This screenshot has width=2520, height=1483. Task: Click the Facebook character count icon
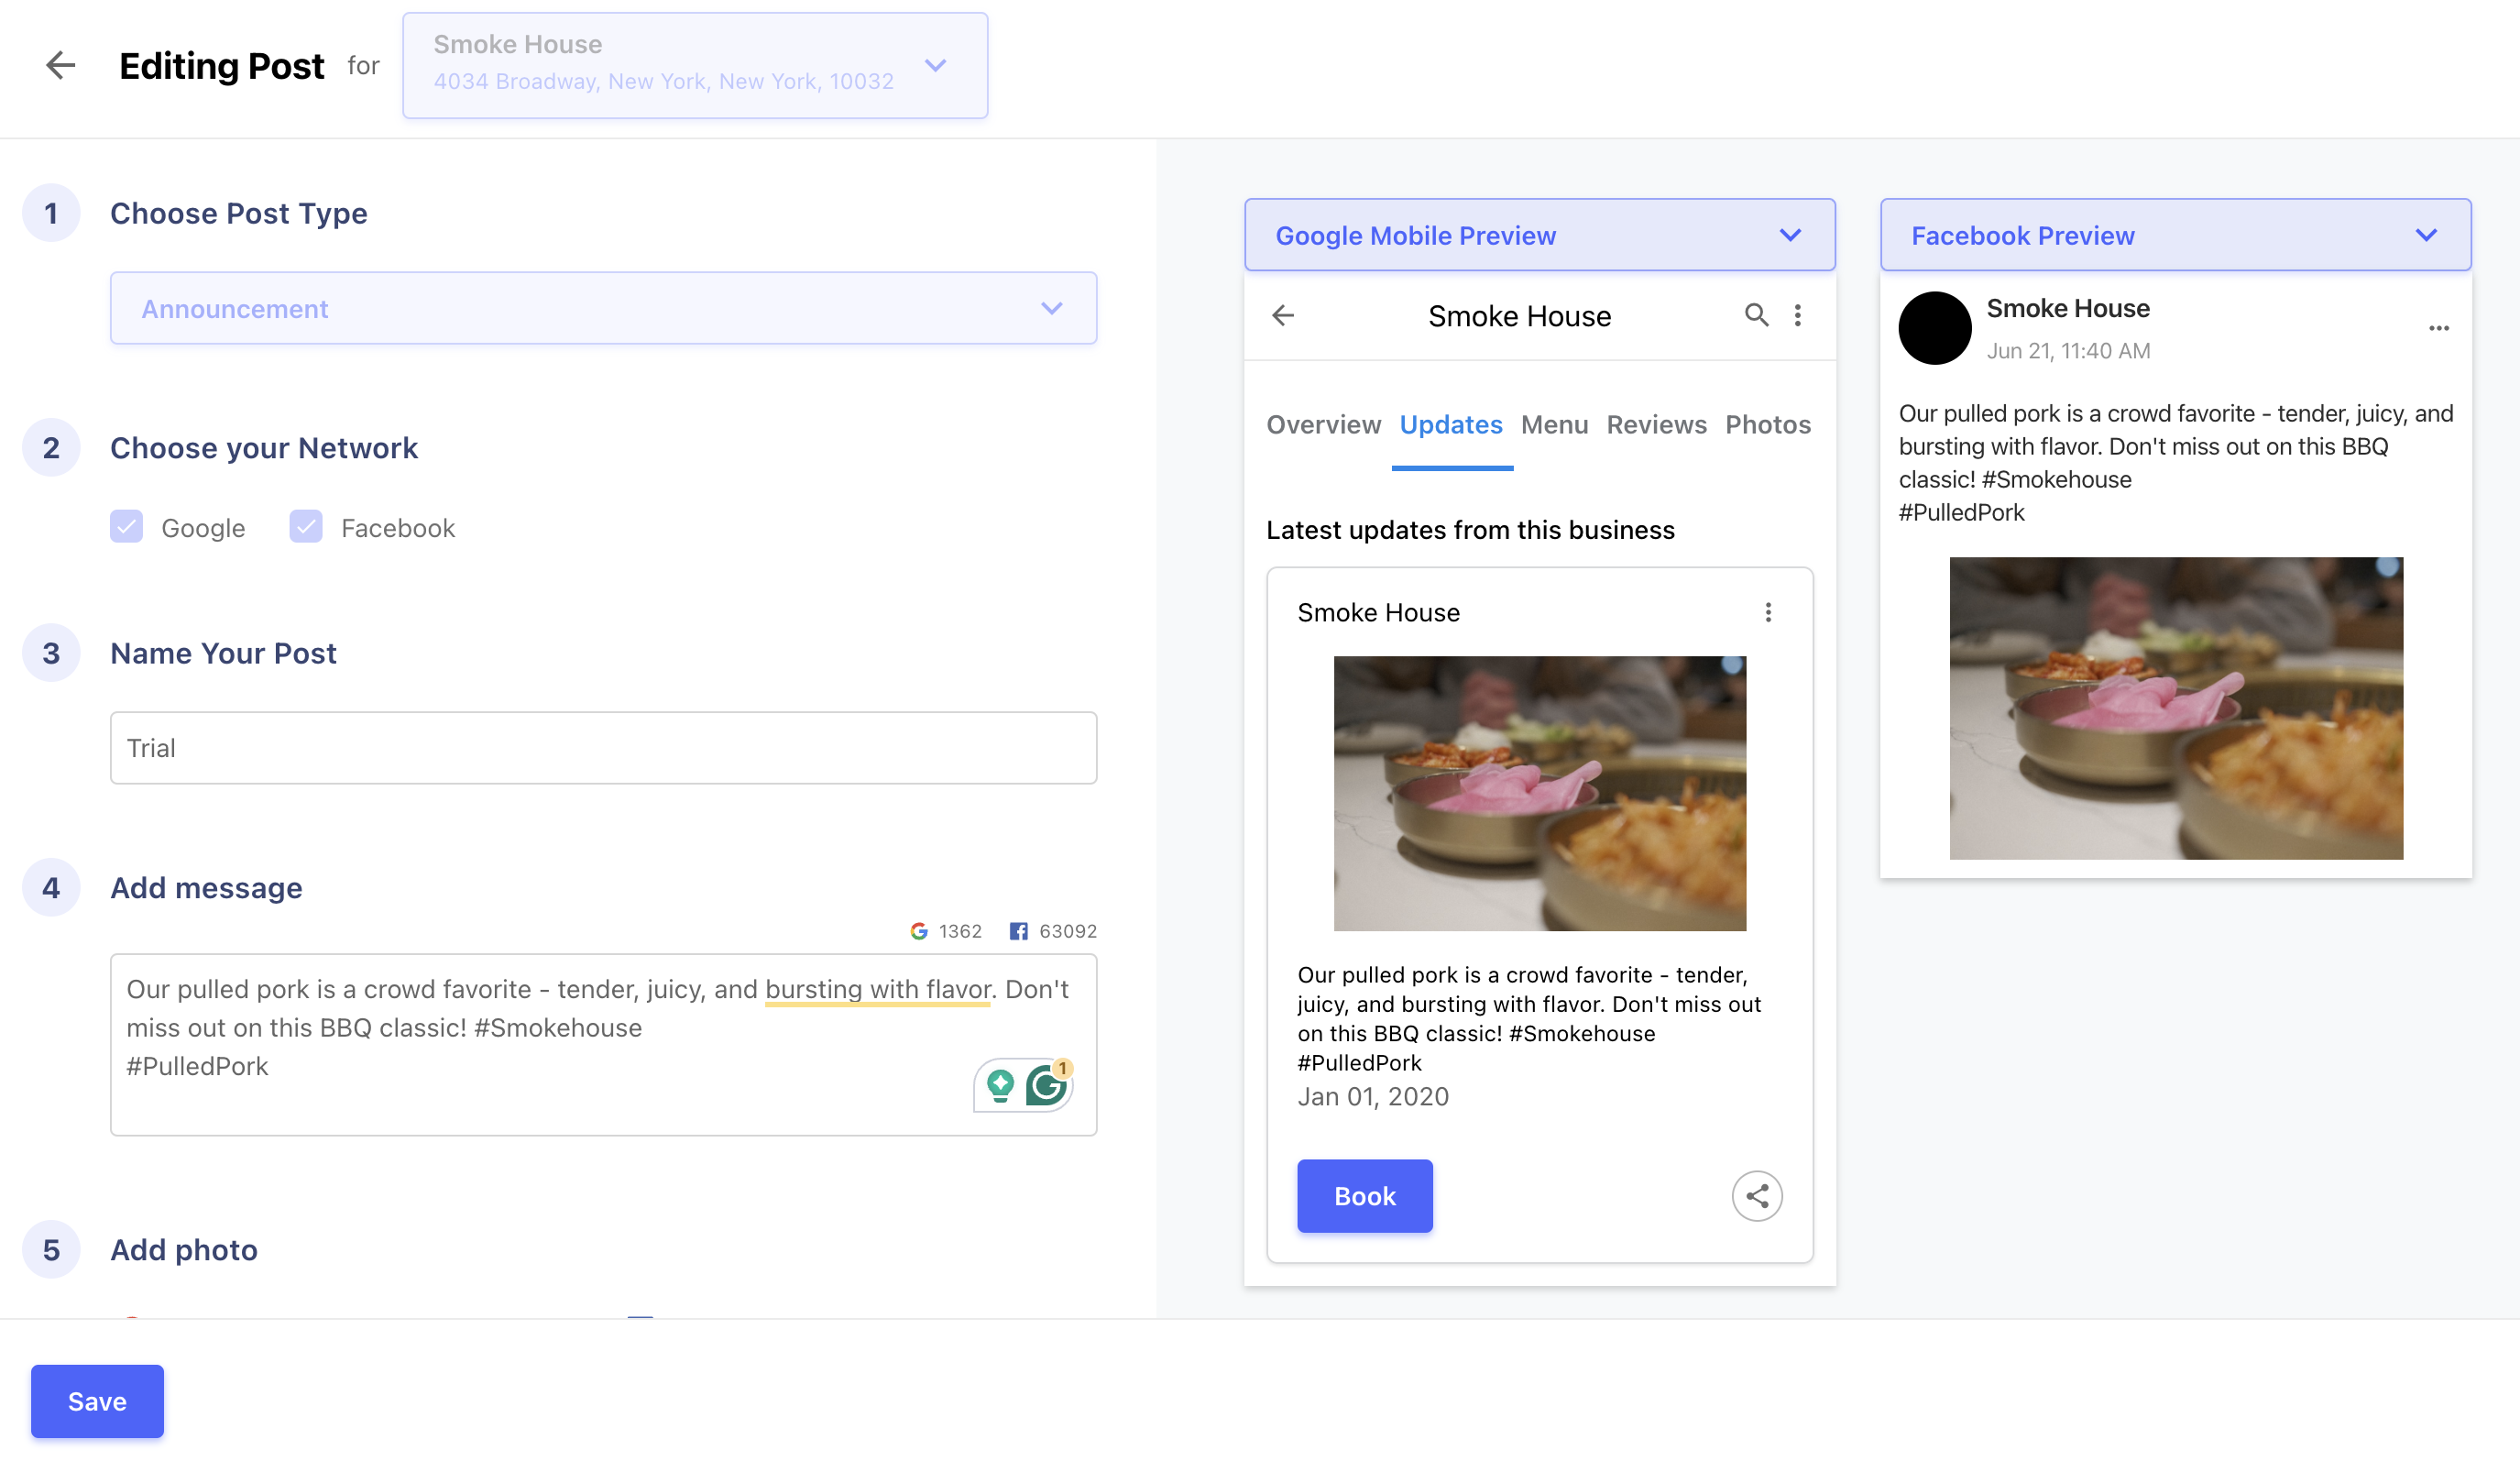pyautogui.click(x=1018, y=931)
